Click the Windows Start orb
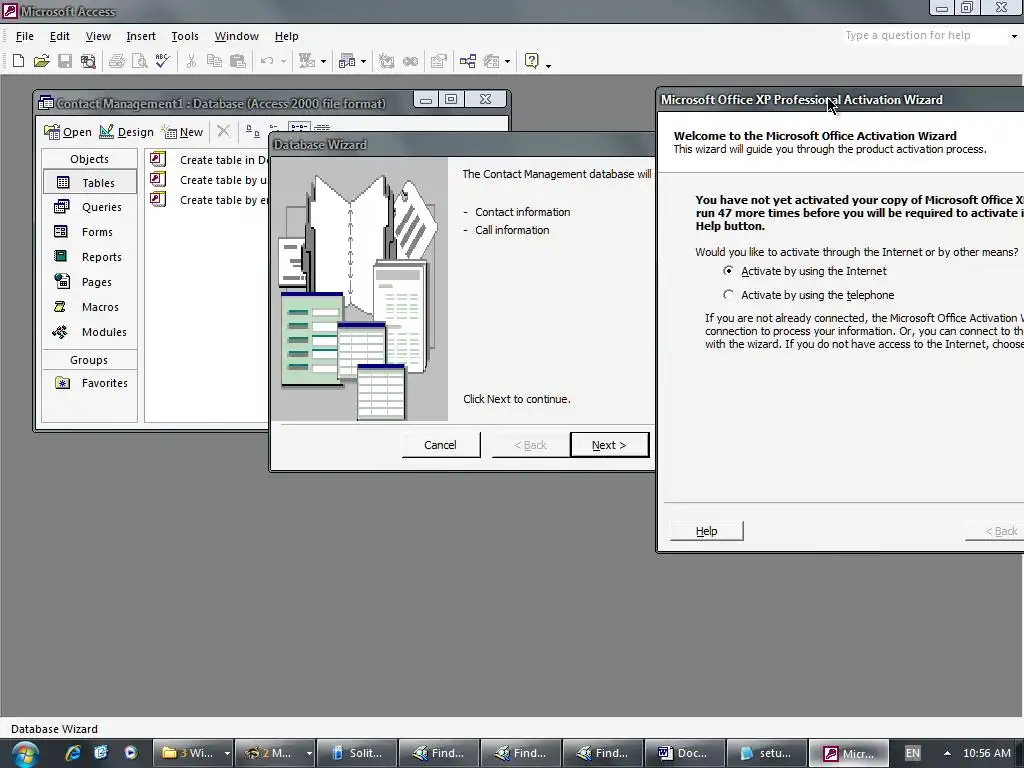 pos(25,754)
